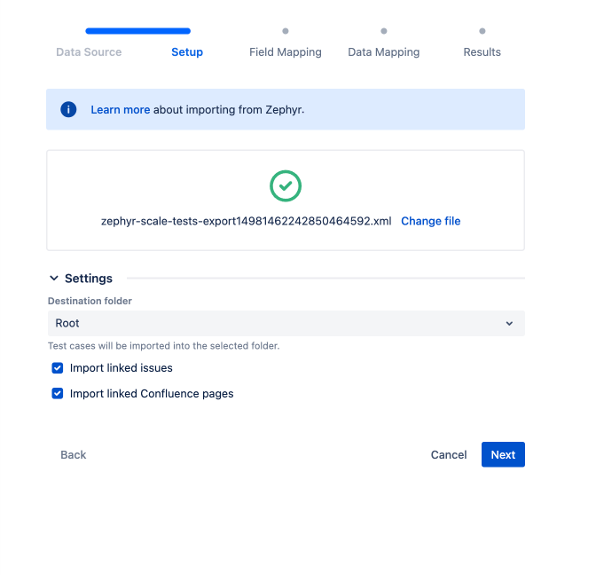Viewport: 613px width, 575px height.
Task: Open the Results step label
Action: 482,52
